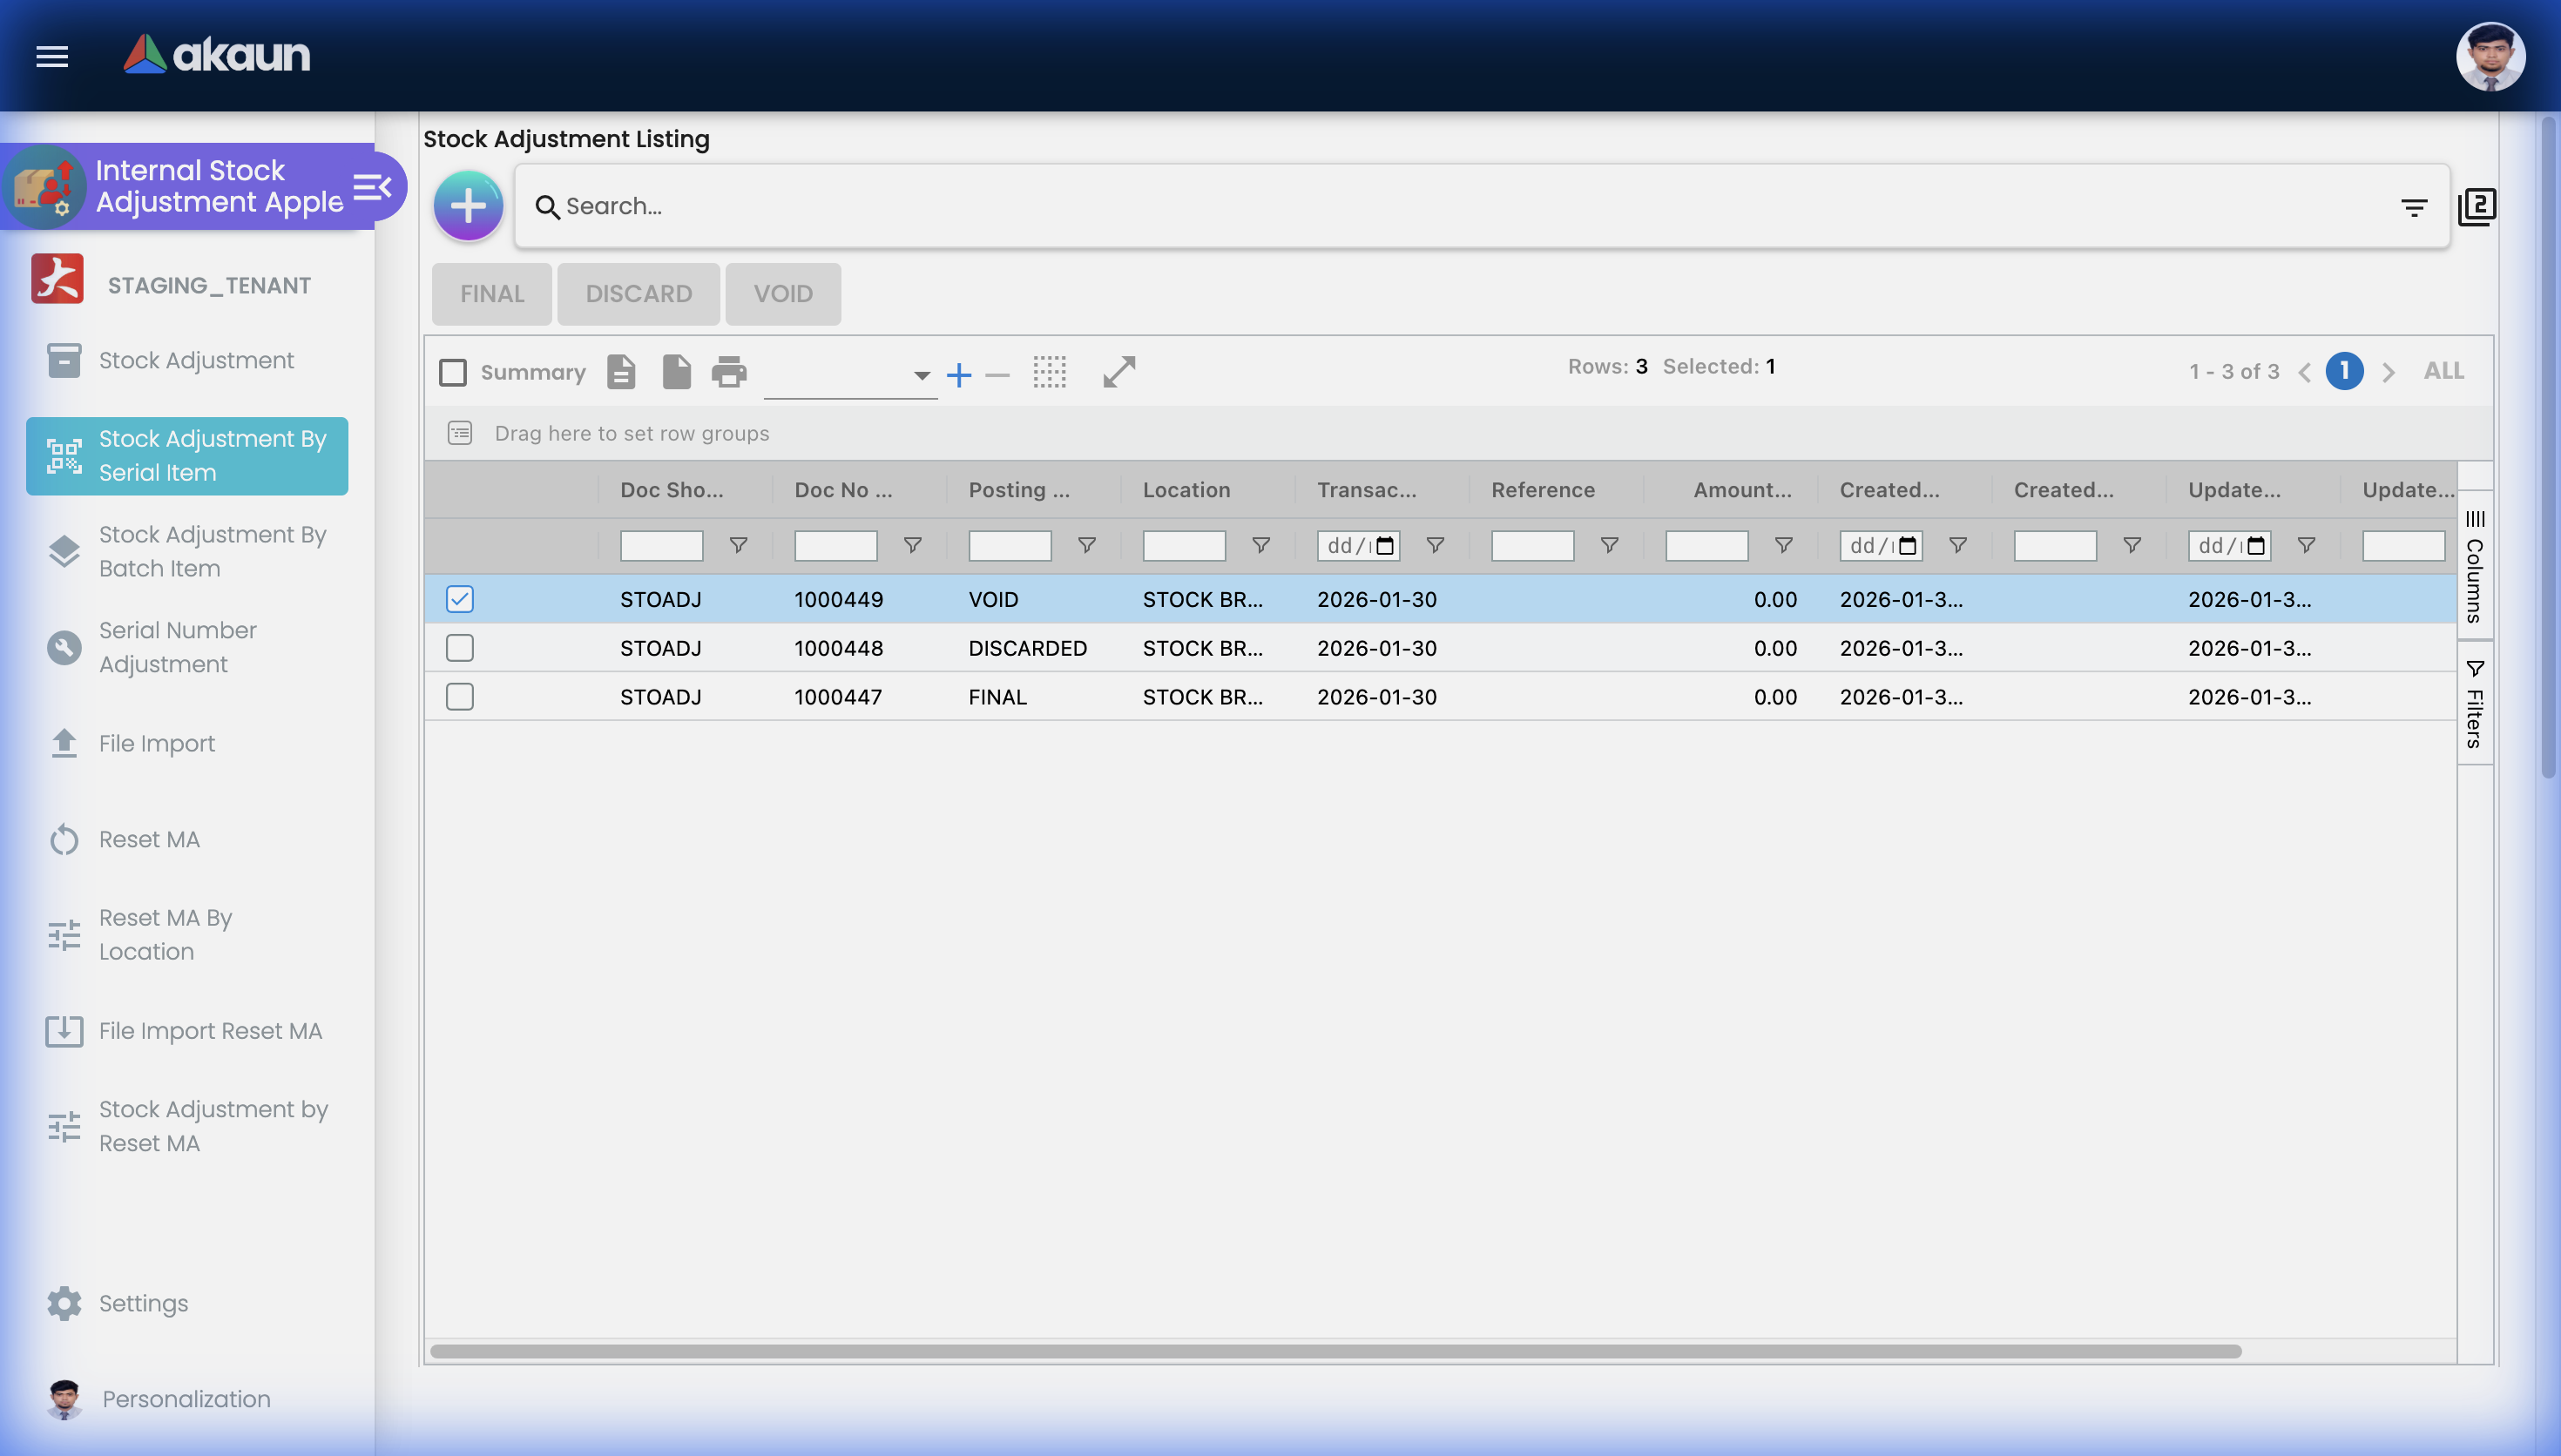Check the row checkbox for document 1000448

(x=459, y=647)
